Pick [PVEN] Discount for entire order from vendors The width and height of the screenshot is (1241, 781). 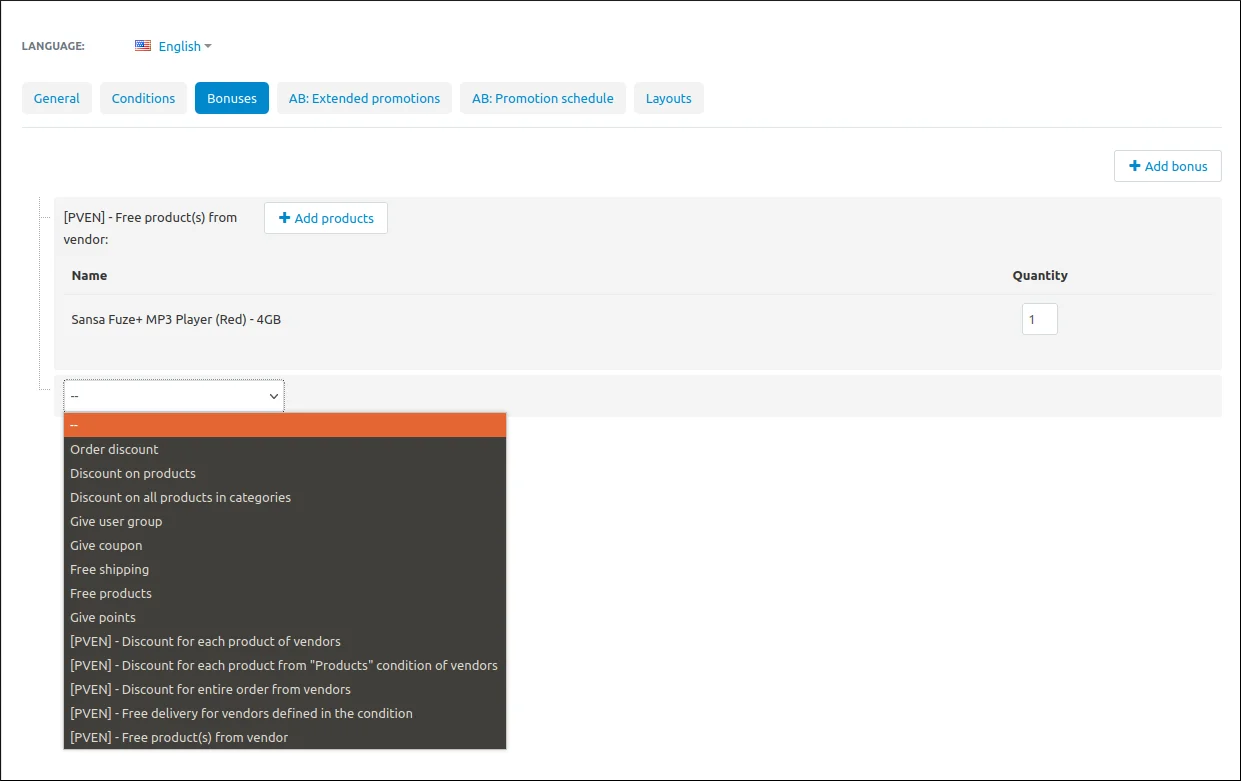285,689
